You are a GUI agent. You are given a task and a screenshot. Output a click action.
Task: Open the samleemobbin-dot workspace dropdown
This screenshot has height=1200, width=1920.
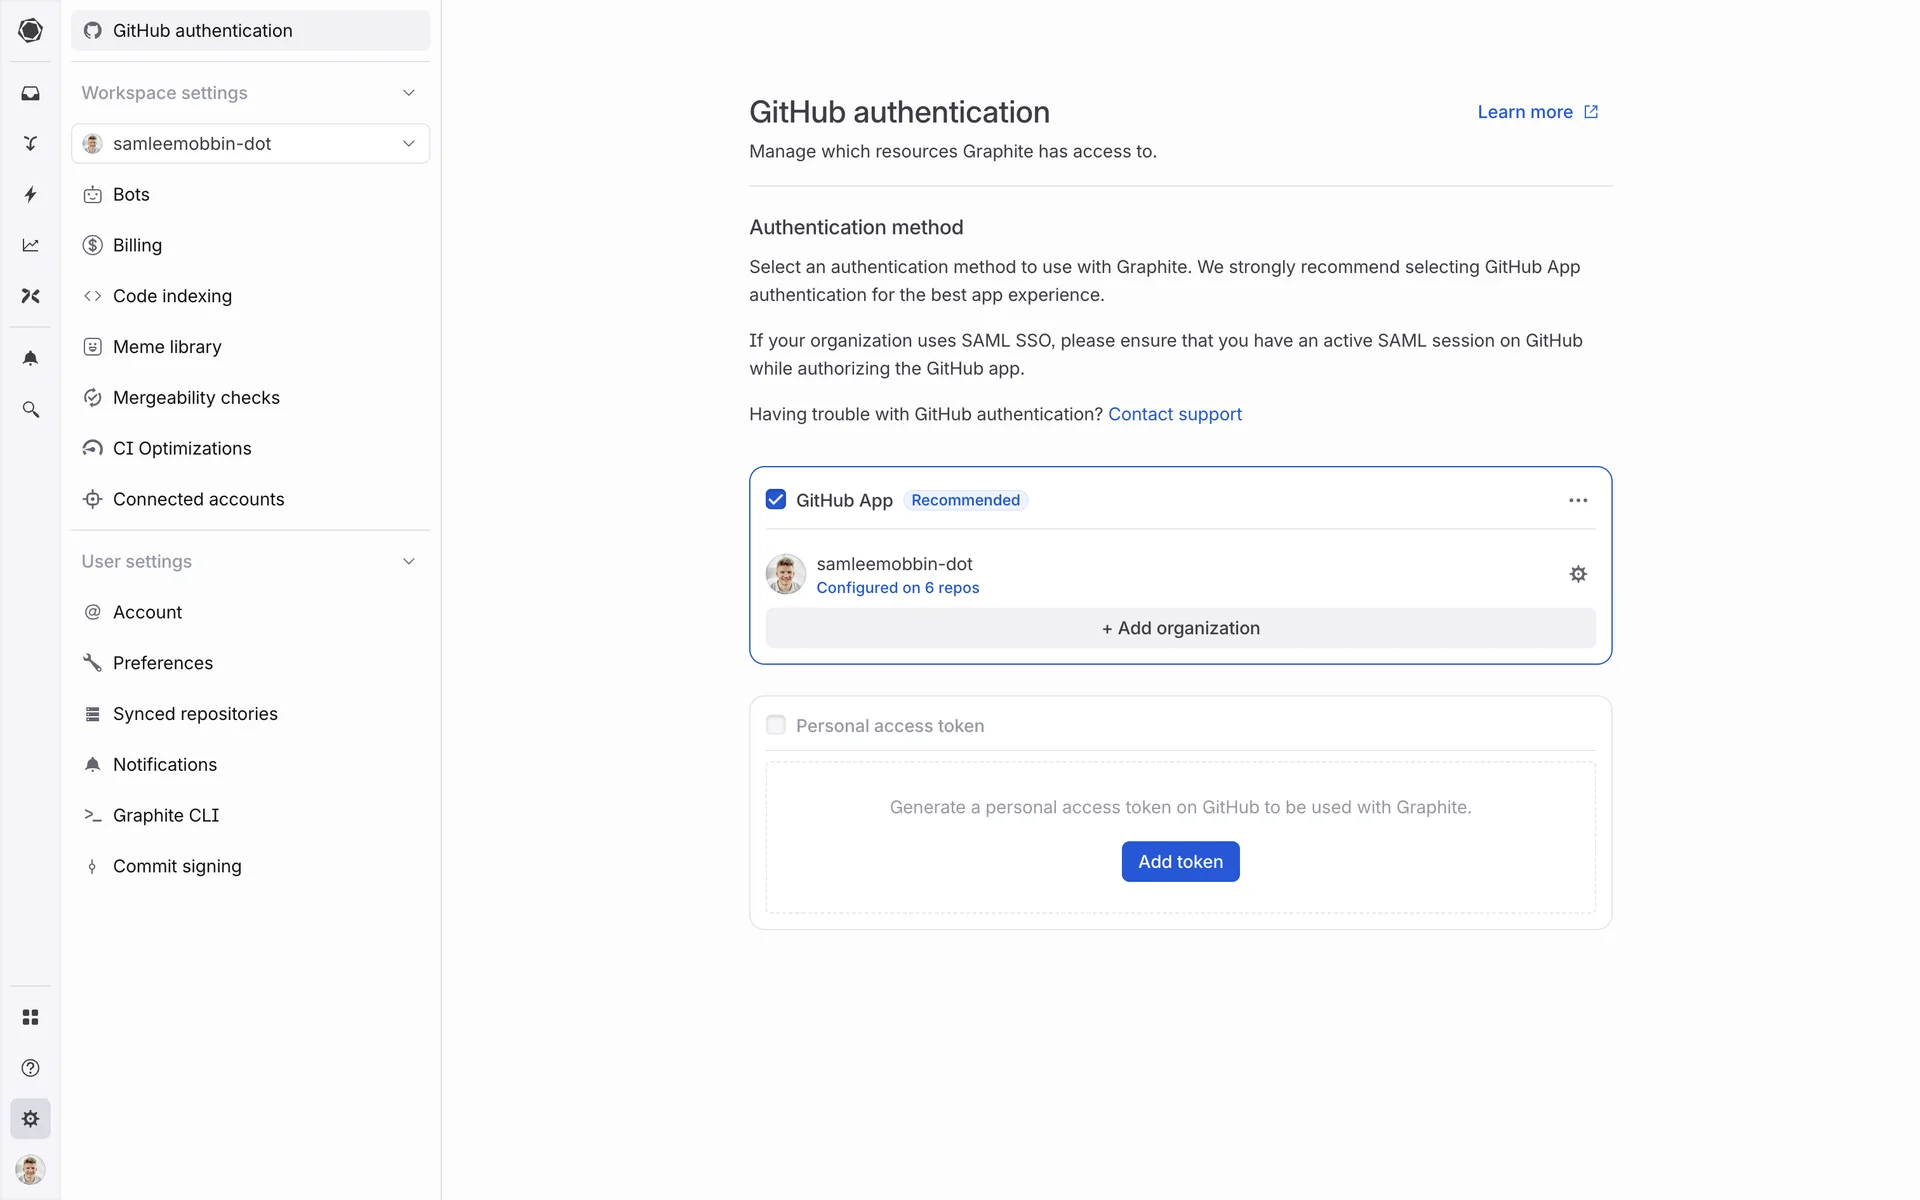pyautogui.click(x=250, y=144)
